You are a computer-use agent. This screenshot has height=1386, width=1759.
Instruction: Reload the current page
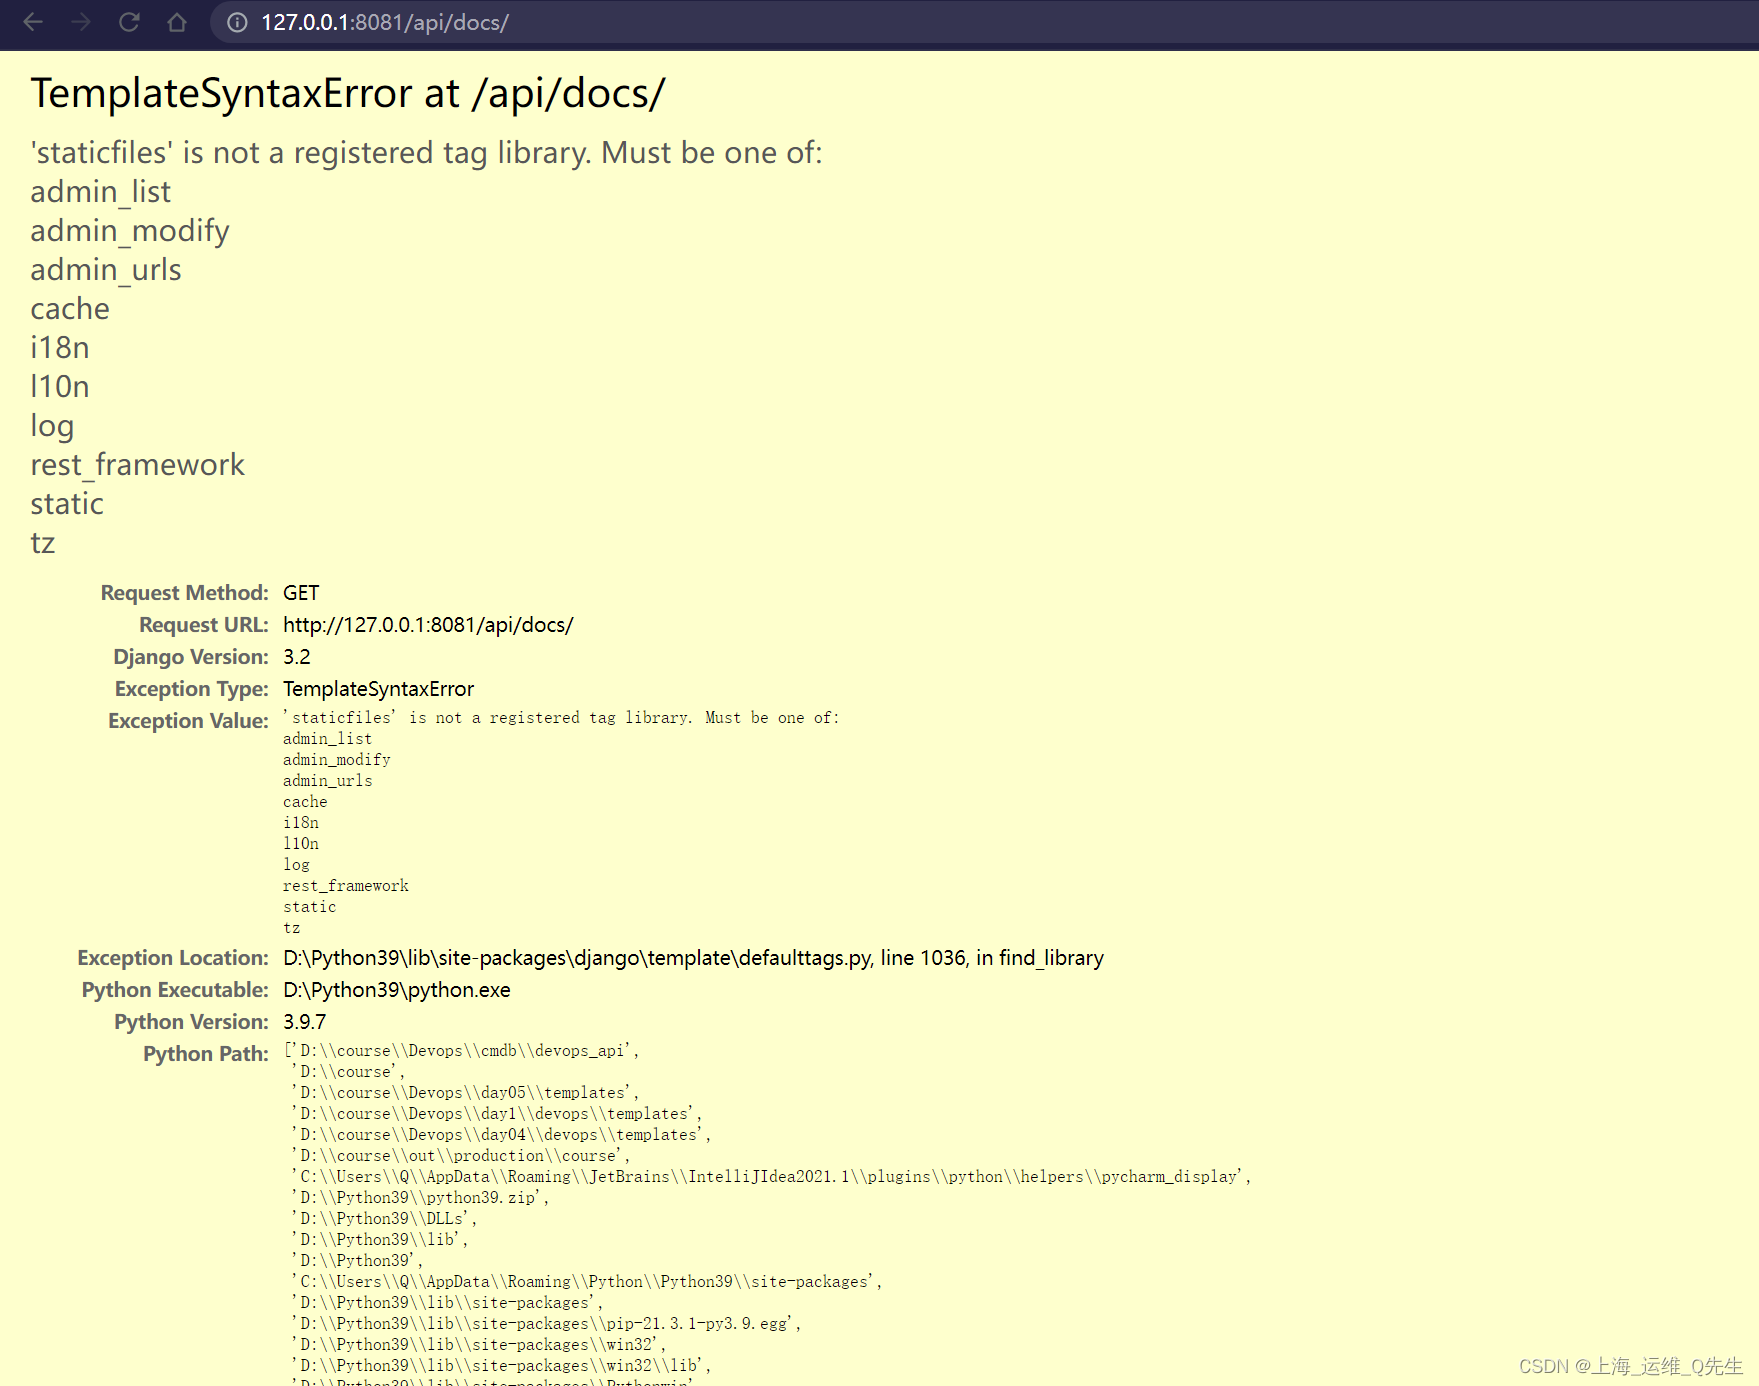point(129,22)
